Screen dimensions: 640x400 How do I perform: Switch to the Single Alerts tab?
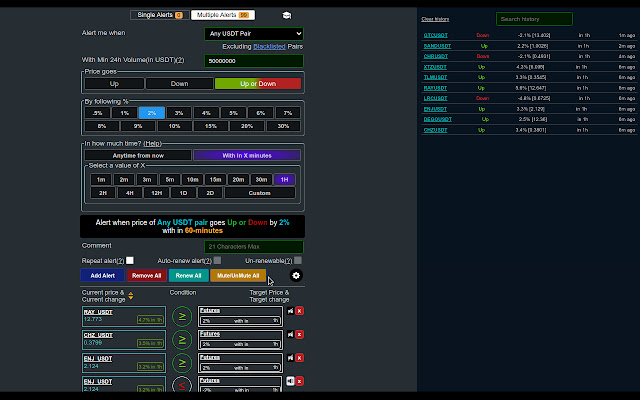tap(160, 15)
